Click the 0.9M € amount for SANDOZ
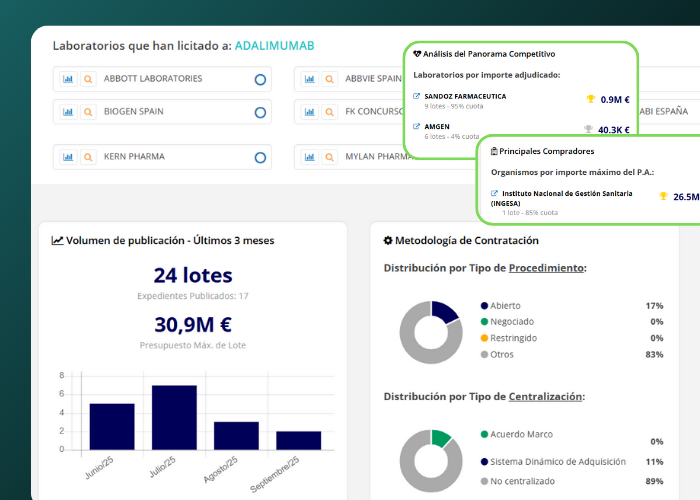The width and height of the screenshot is (700, 500). tap(615, 100)
